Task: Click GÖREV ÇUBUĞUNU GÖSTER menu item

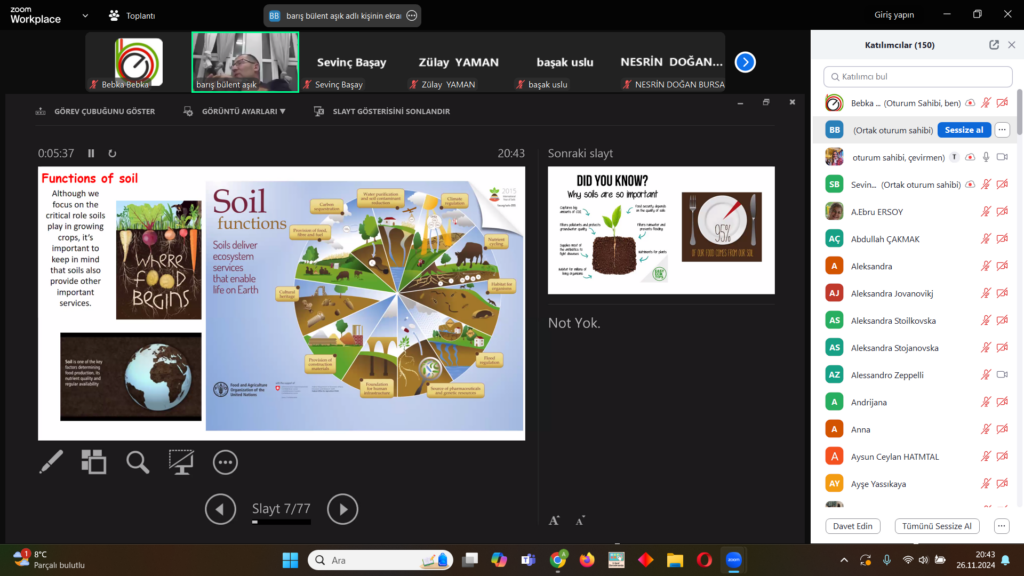Action: pyautogui.click(x=95, y=111)
